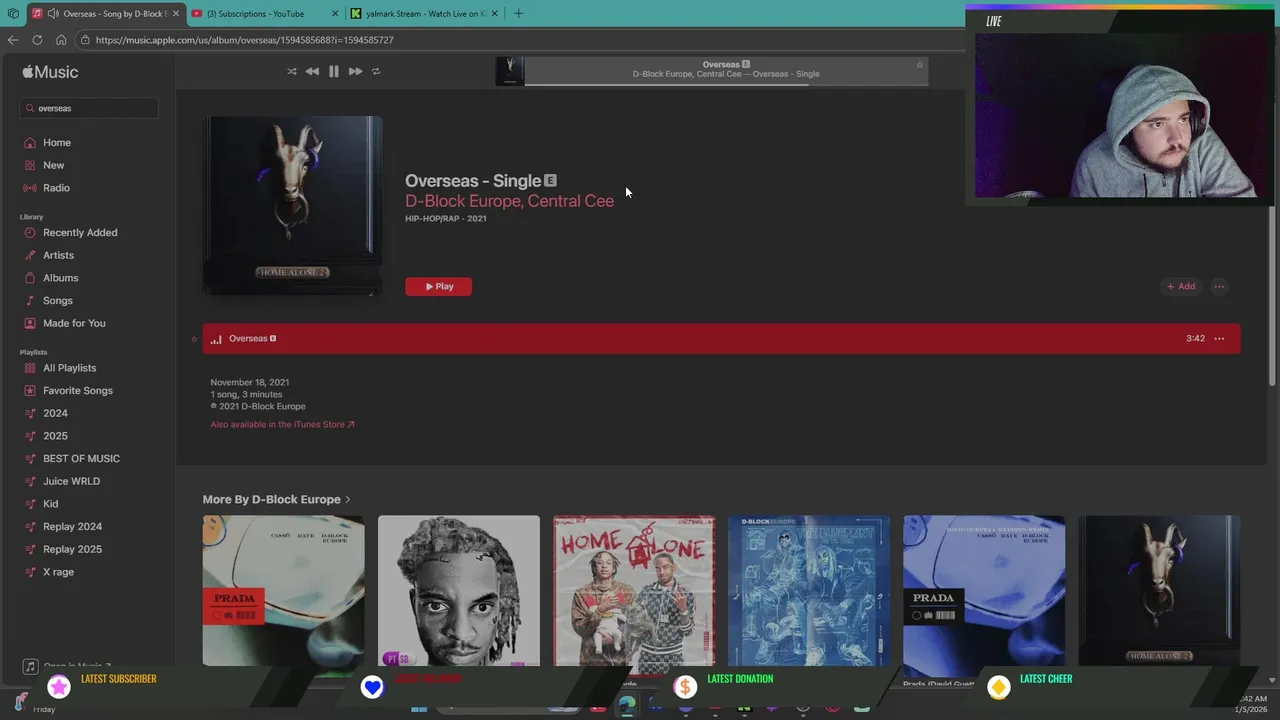This screenshot has height=720, width=1280.
Task: Open the blue Prada remix album cover
Action: [984, 591]
